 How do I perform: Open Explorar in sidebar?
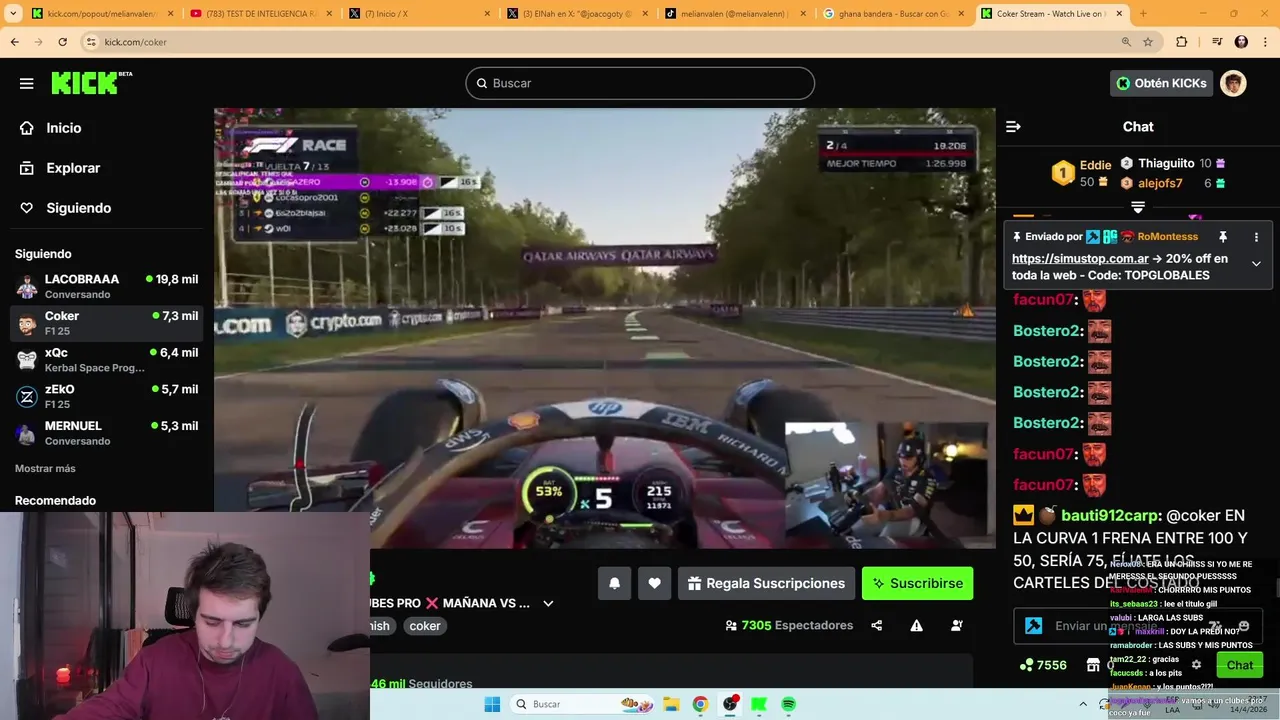pos(60,168)
